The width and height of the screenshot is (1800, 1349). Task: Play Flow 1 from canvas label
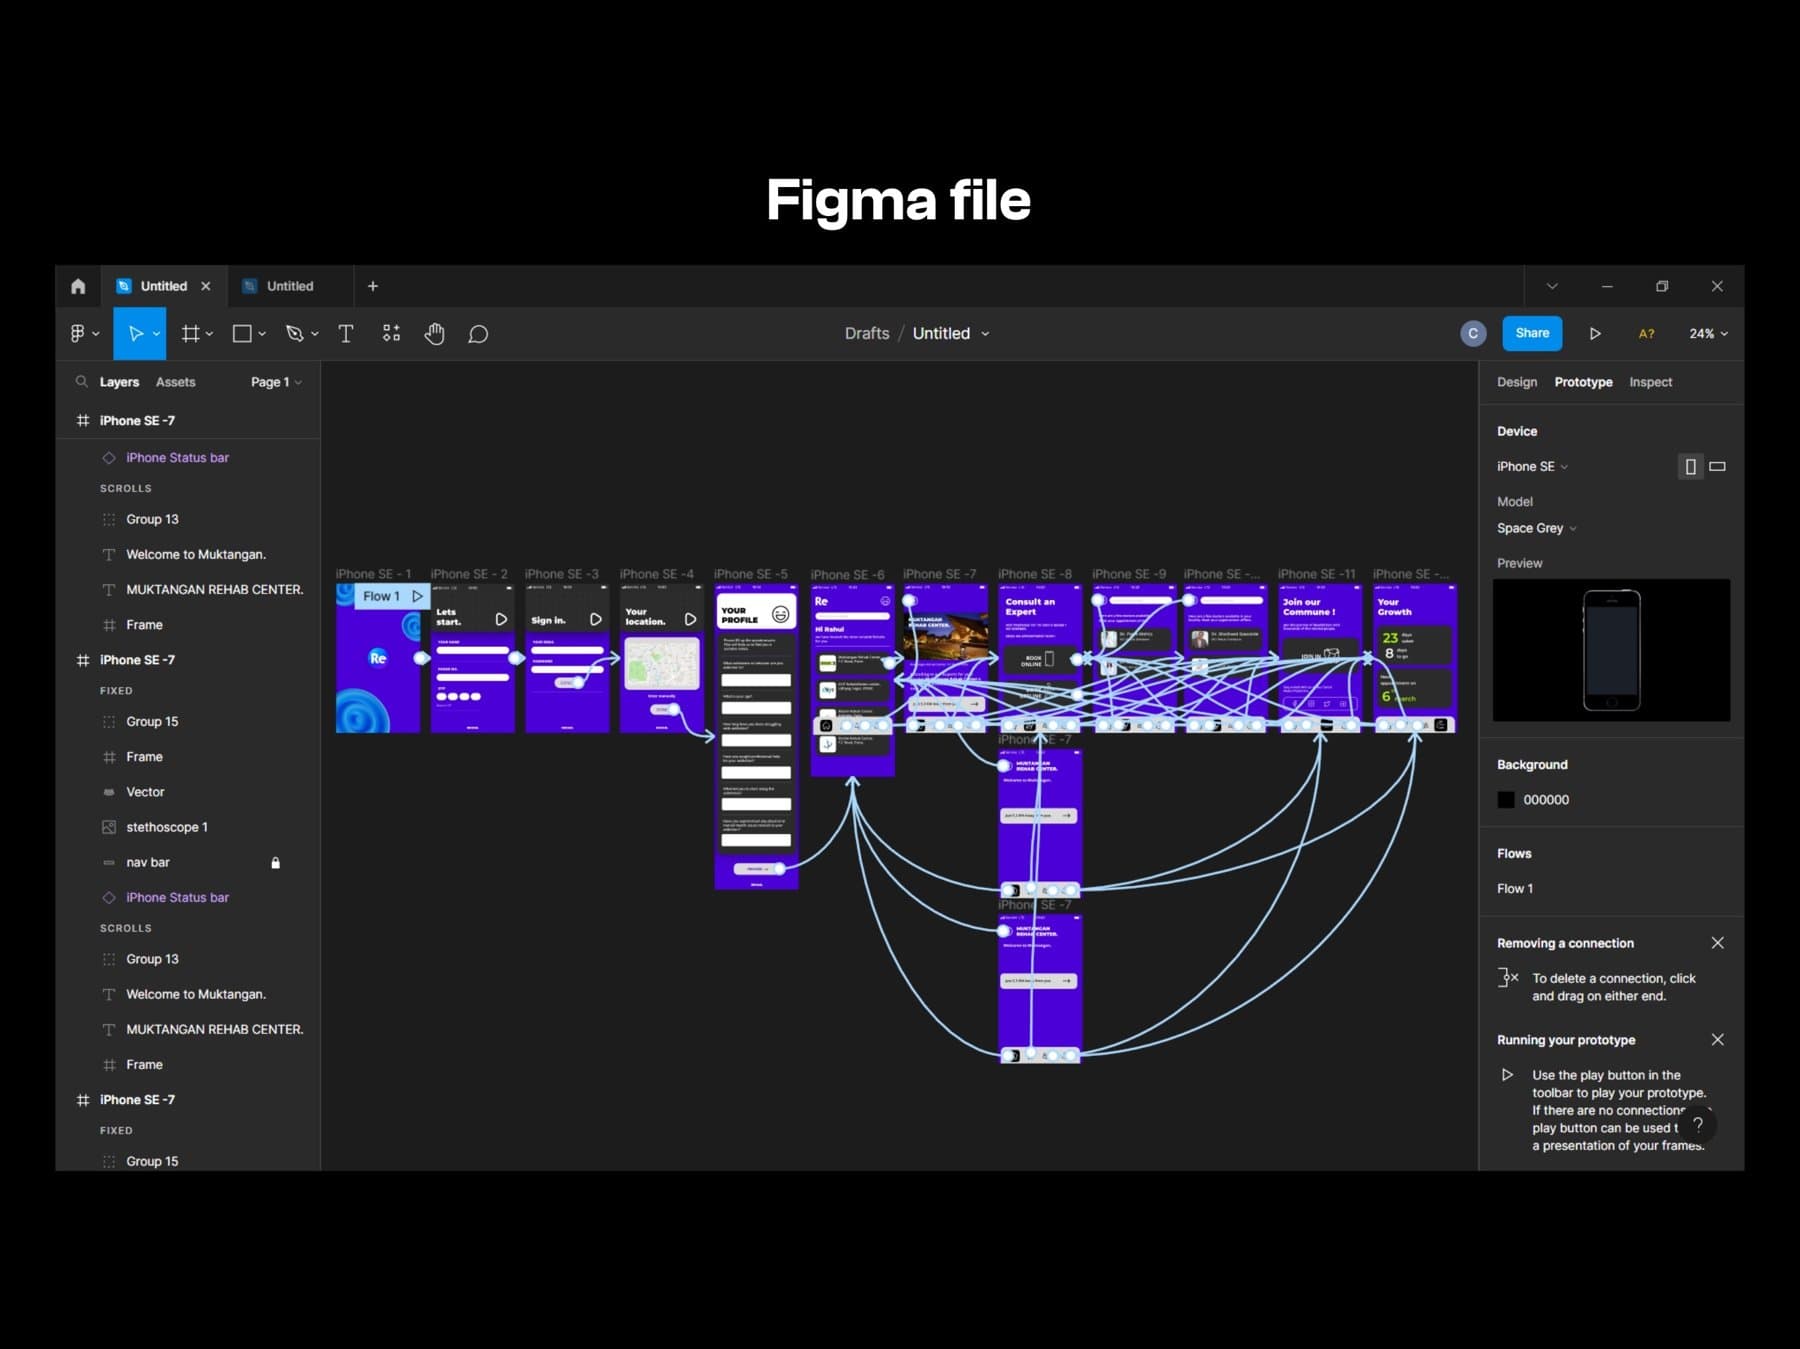(x=418, y=597)
